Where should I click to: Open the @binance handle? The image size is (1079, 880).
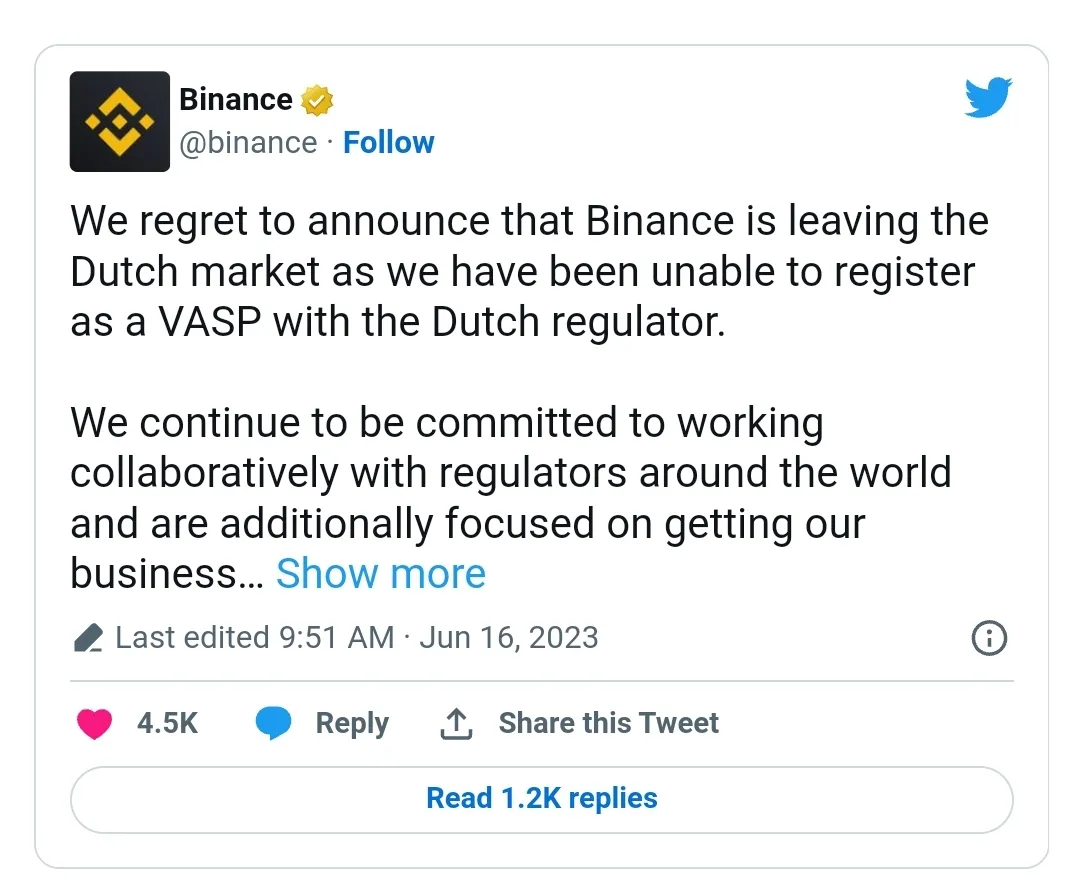248,143
